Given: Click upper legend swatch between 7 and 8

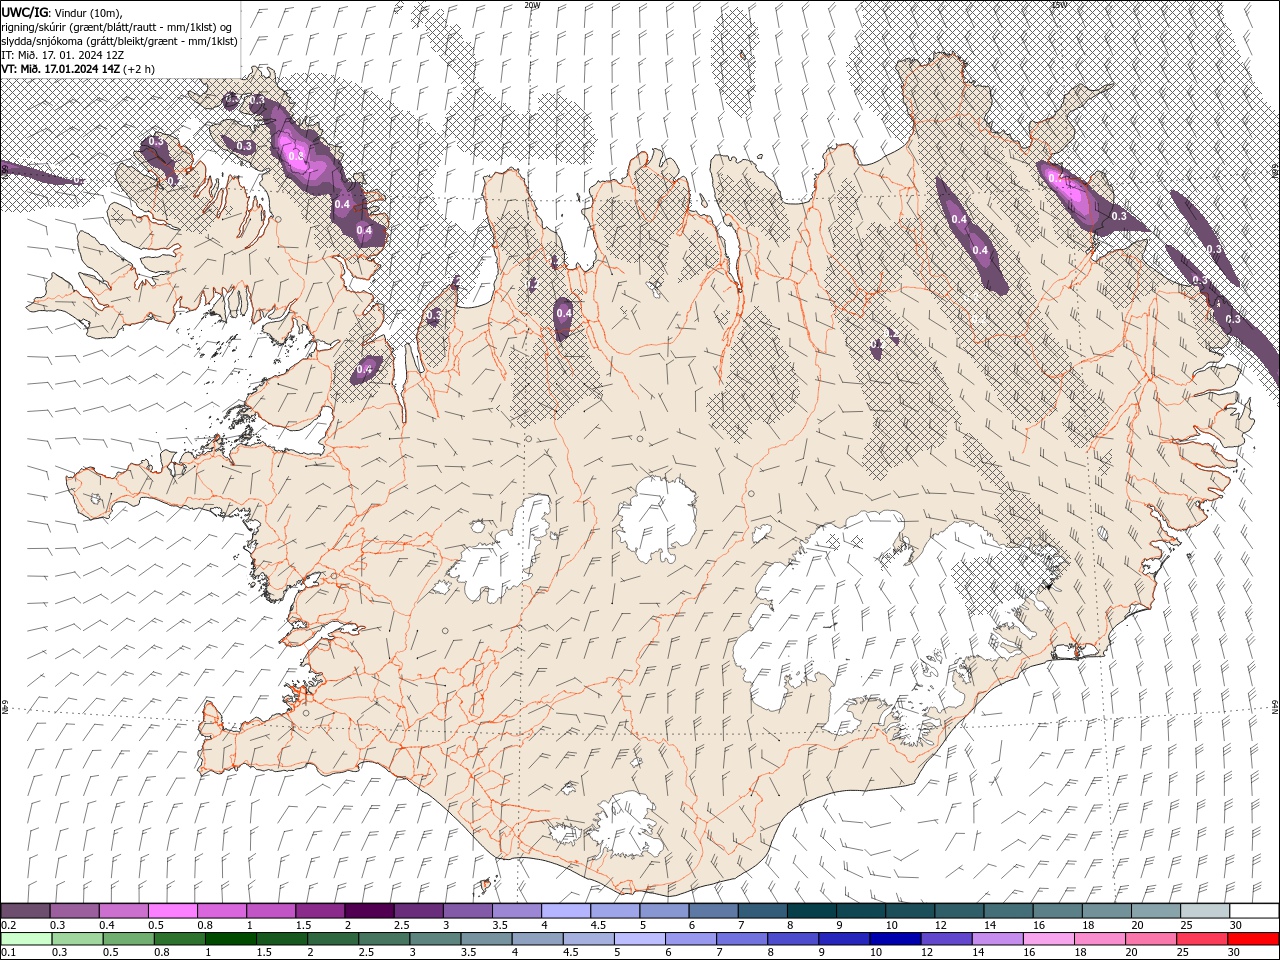Looking at the screenshot, I should [762, 911].
